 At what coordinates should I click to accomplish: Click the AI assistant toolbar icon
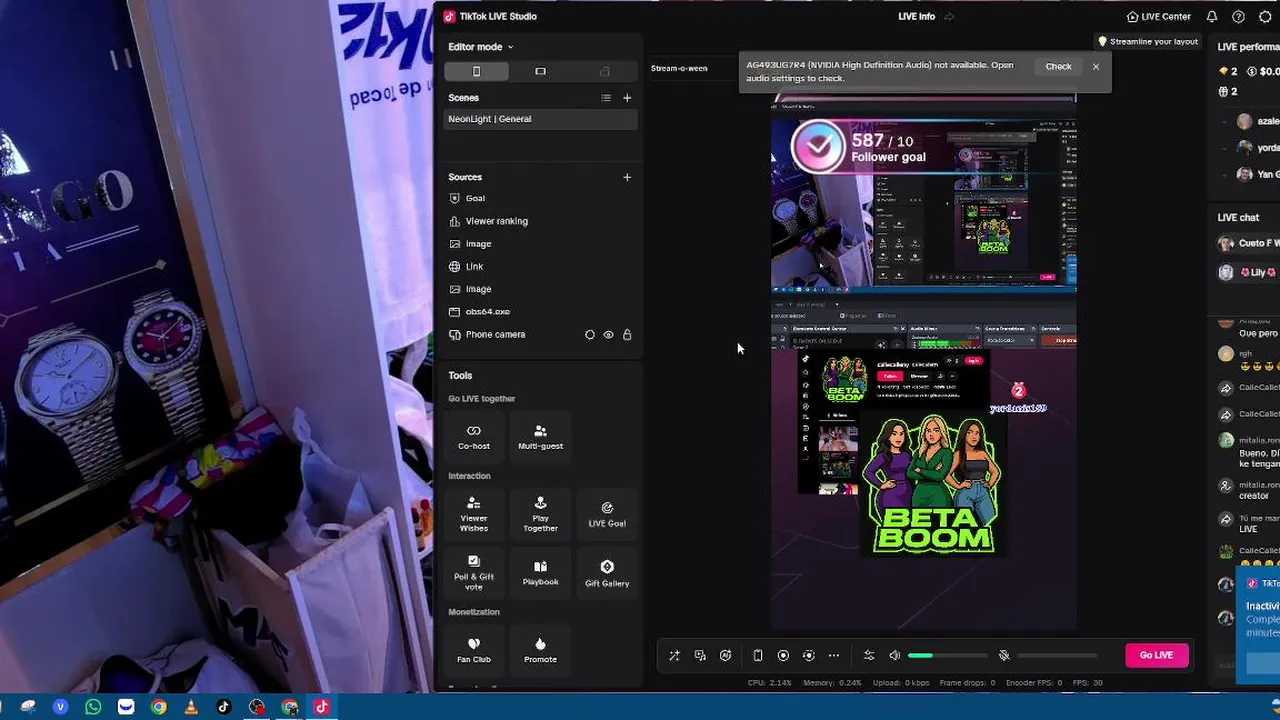(x=726, y=656)
